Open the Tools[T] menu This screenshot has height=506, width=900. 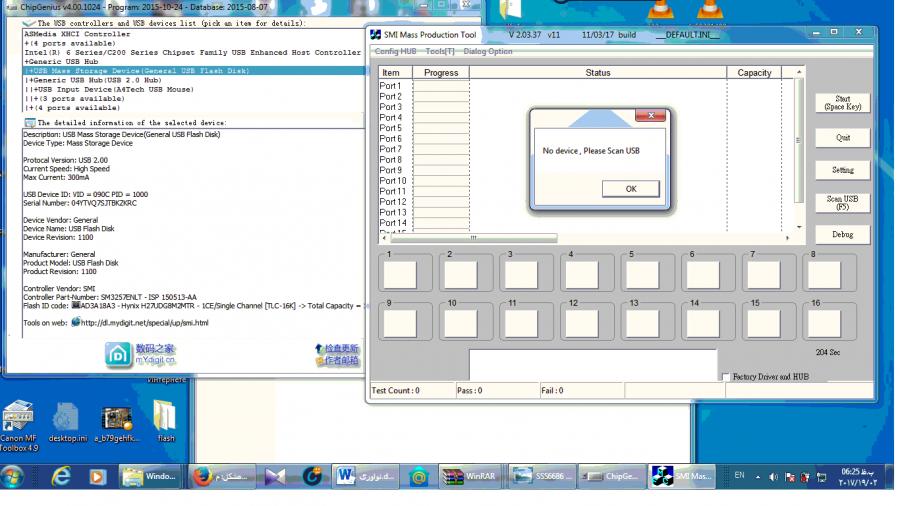point(440,51)
